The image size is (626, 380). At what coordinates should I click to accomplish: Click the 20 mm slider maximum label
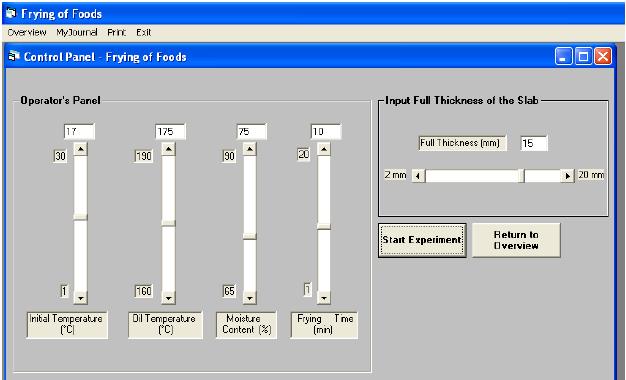point(591,175)
